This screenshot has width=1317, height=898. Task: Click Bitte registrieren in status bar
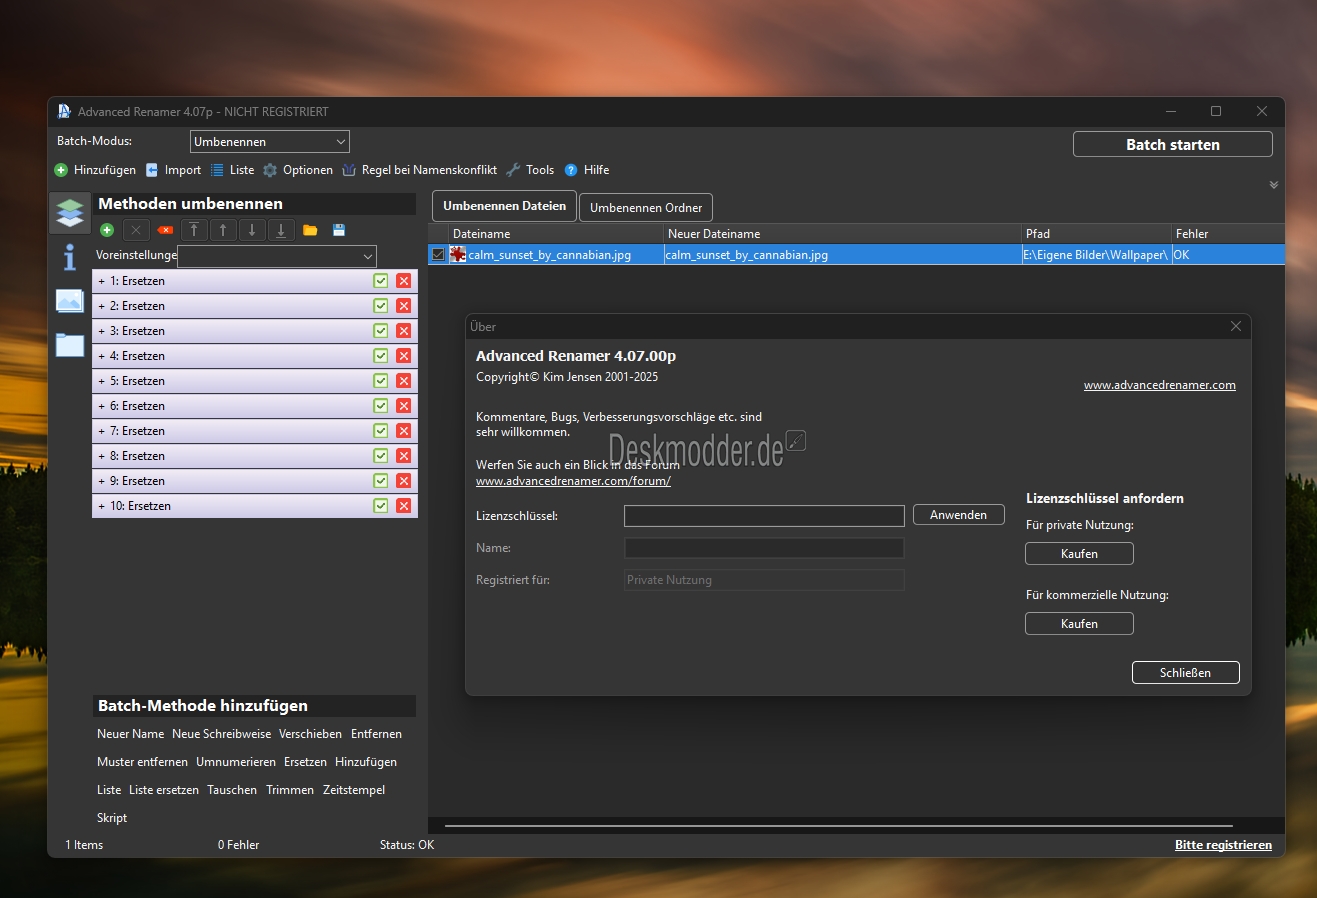tap(1223, 845)
